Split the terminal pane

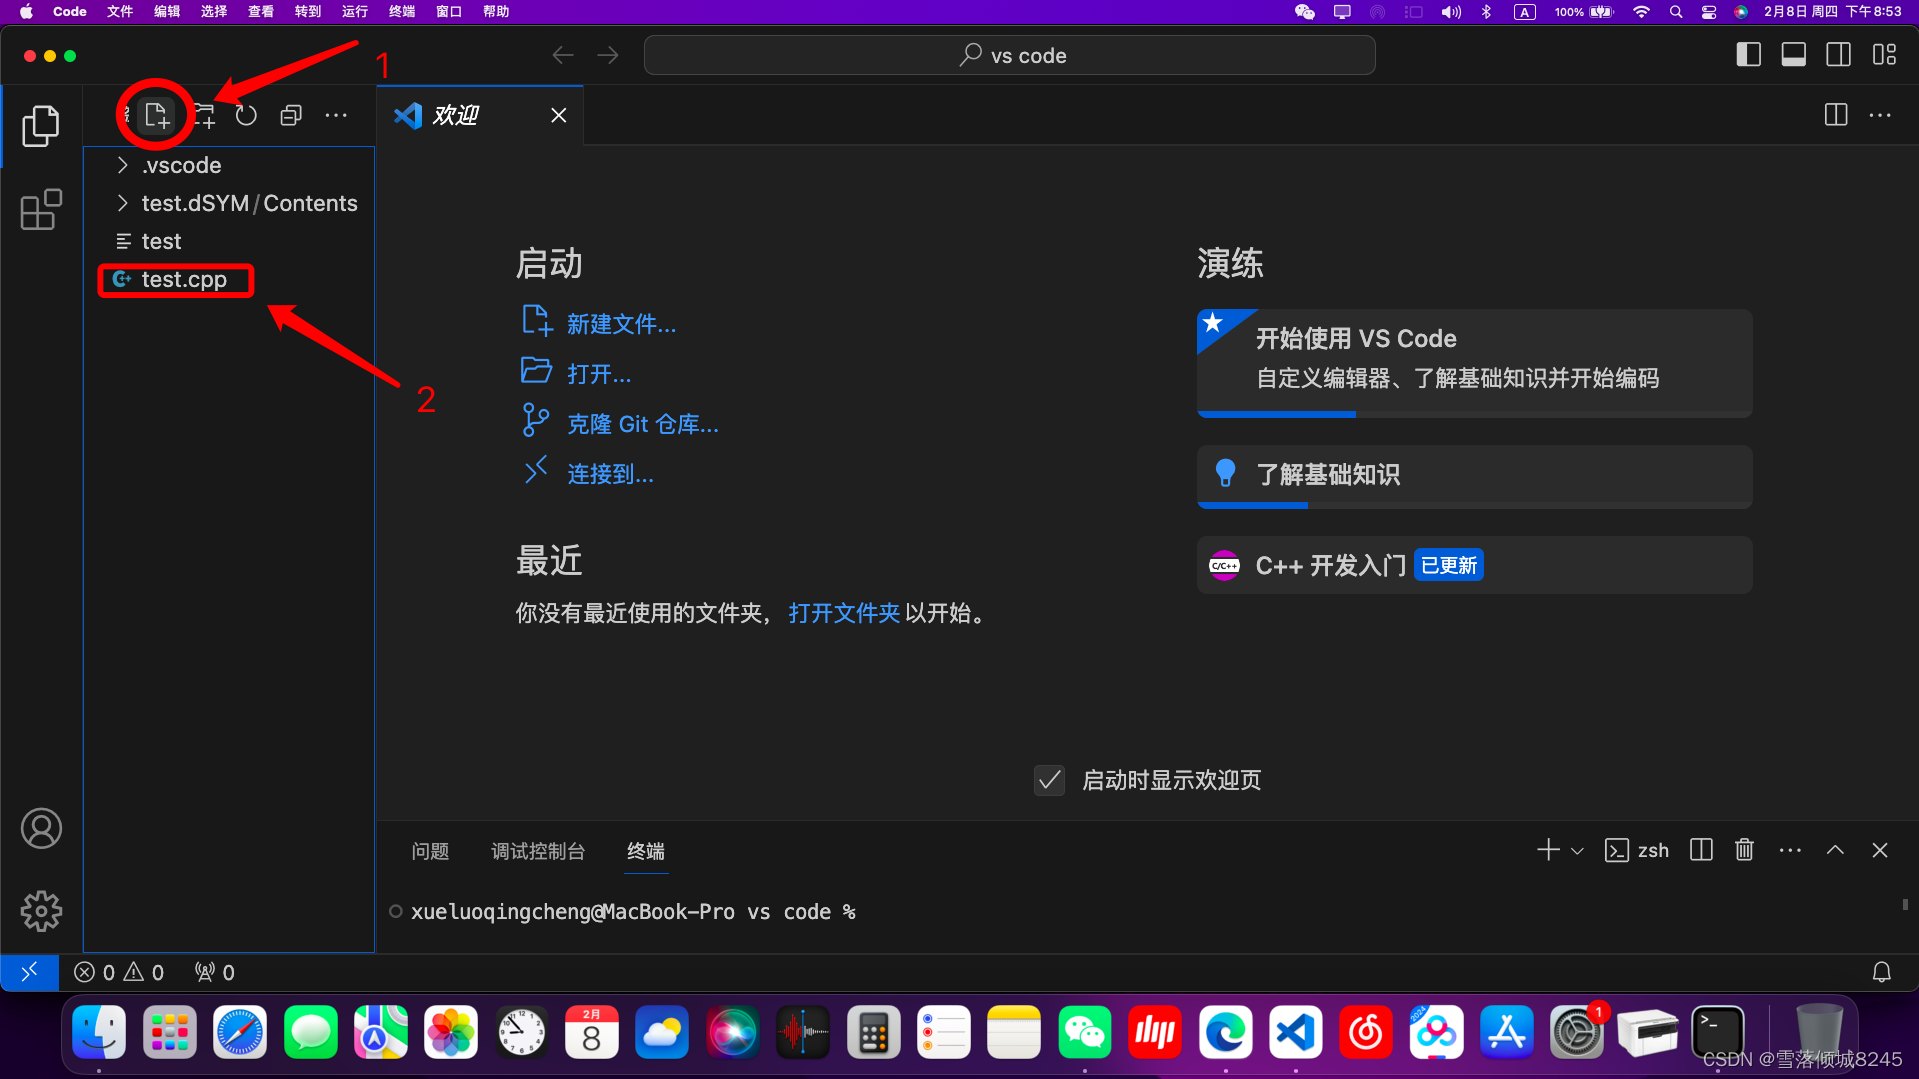pyautogui.click(x=1701, y=850)
